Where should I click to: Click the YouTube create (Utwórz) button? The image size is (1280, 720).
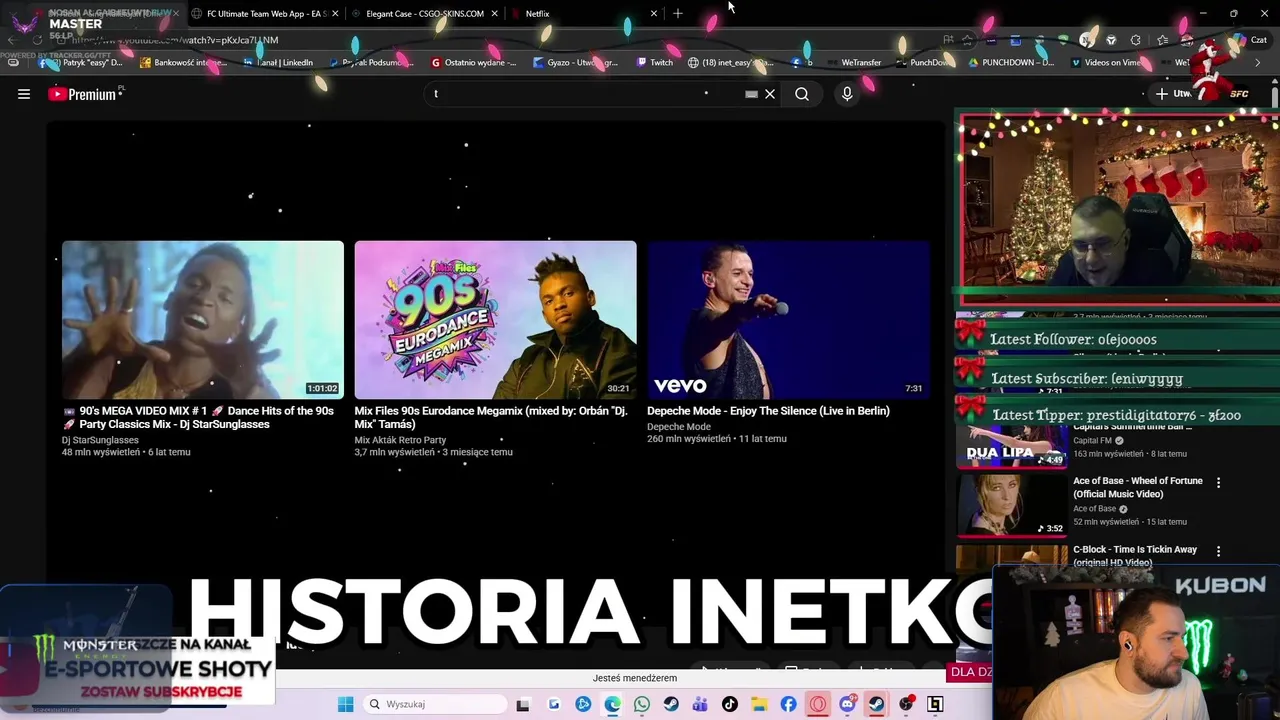[1173, 94]
